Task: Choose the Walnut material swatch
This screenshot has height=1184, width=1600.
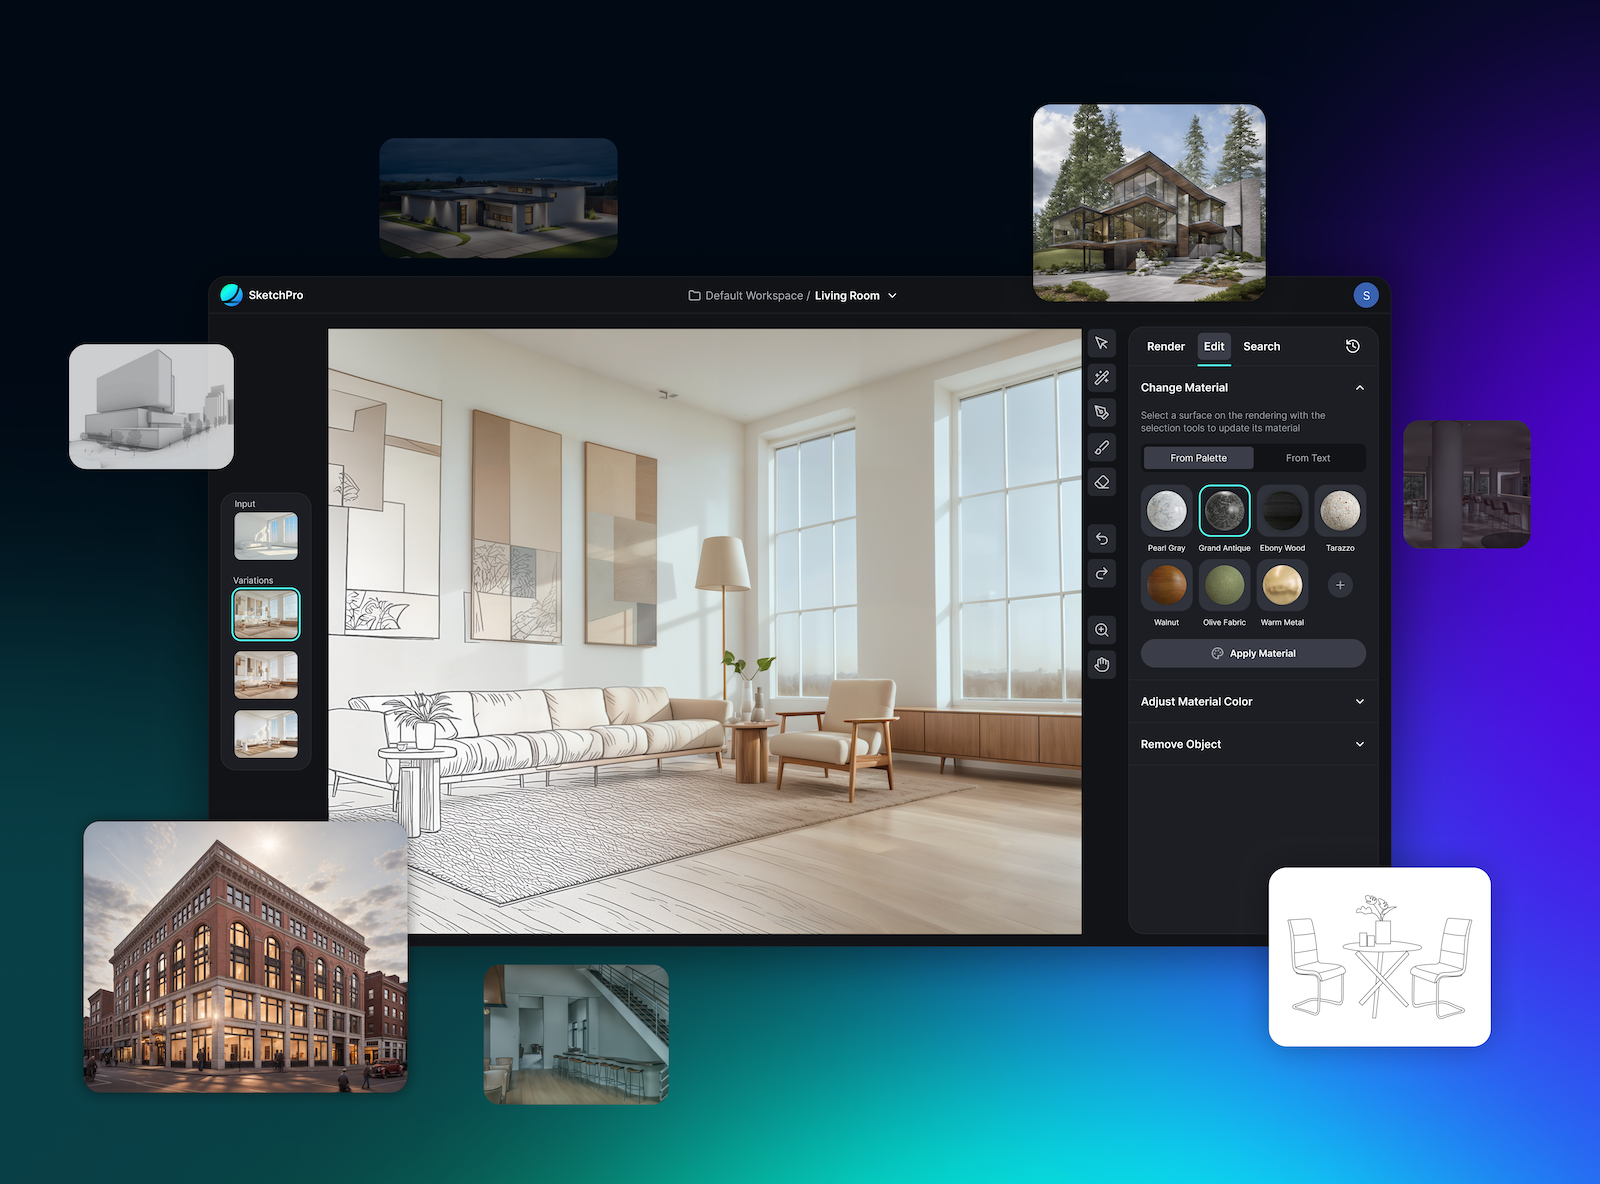Action: click(x=1166, y=585)
